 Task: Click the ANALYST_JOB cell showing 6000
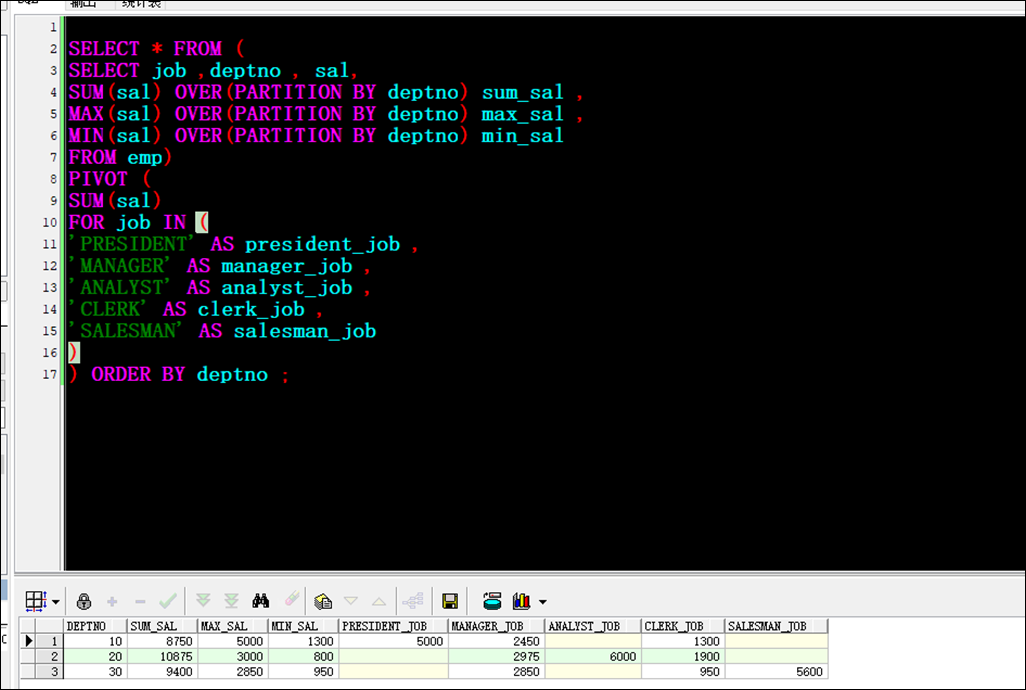[x=593, y=656]
